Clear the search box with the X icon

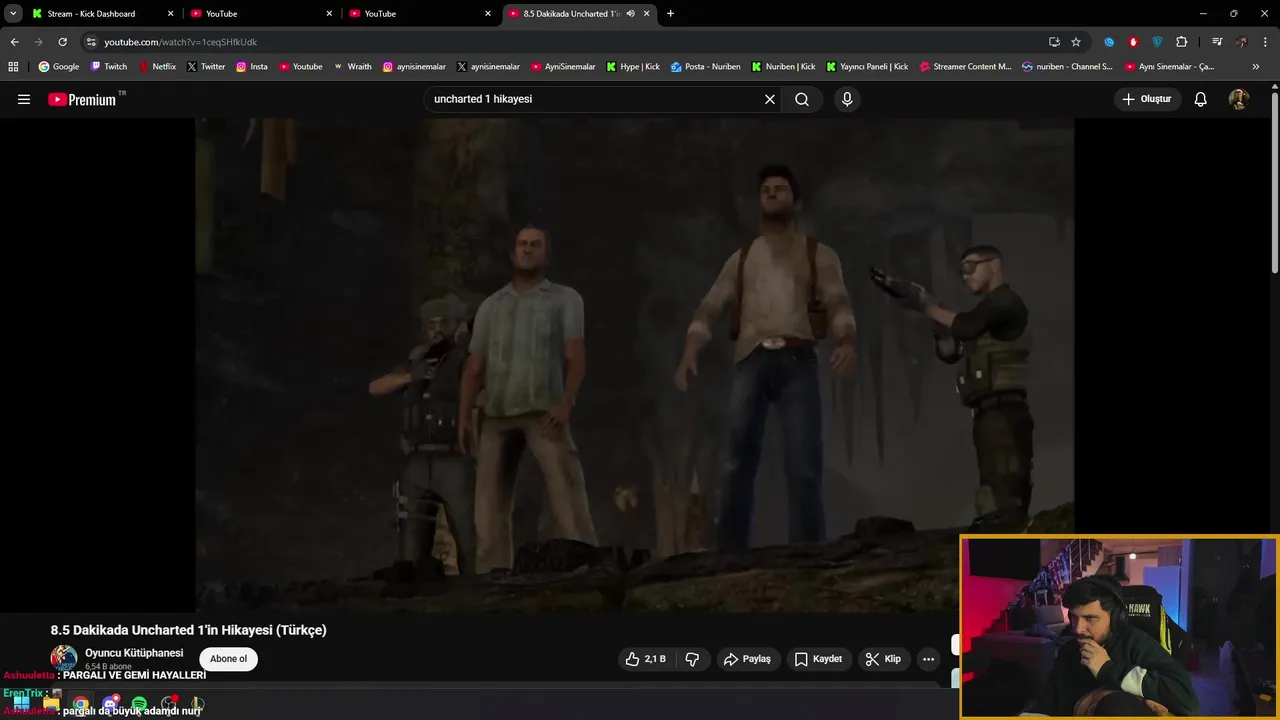click(770, 99)
